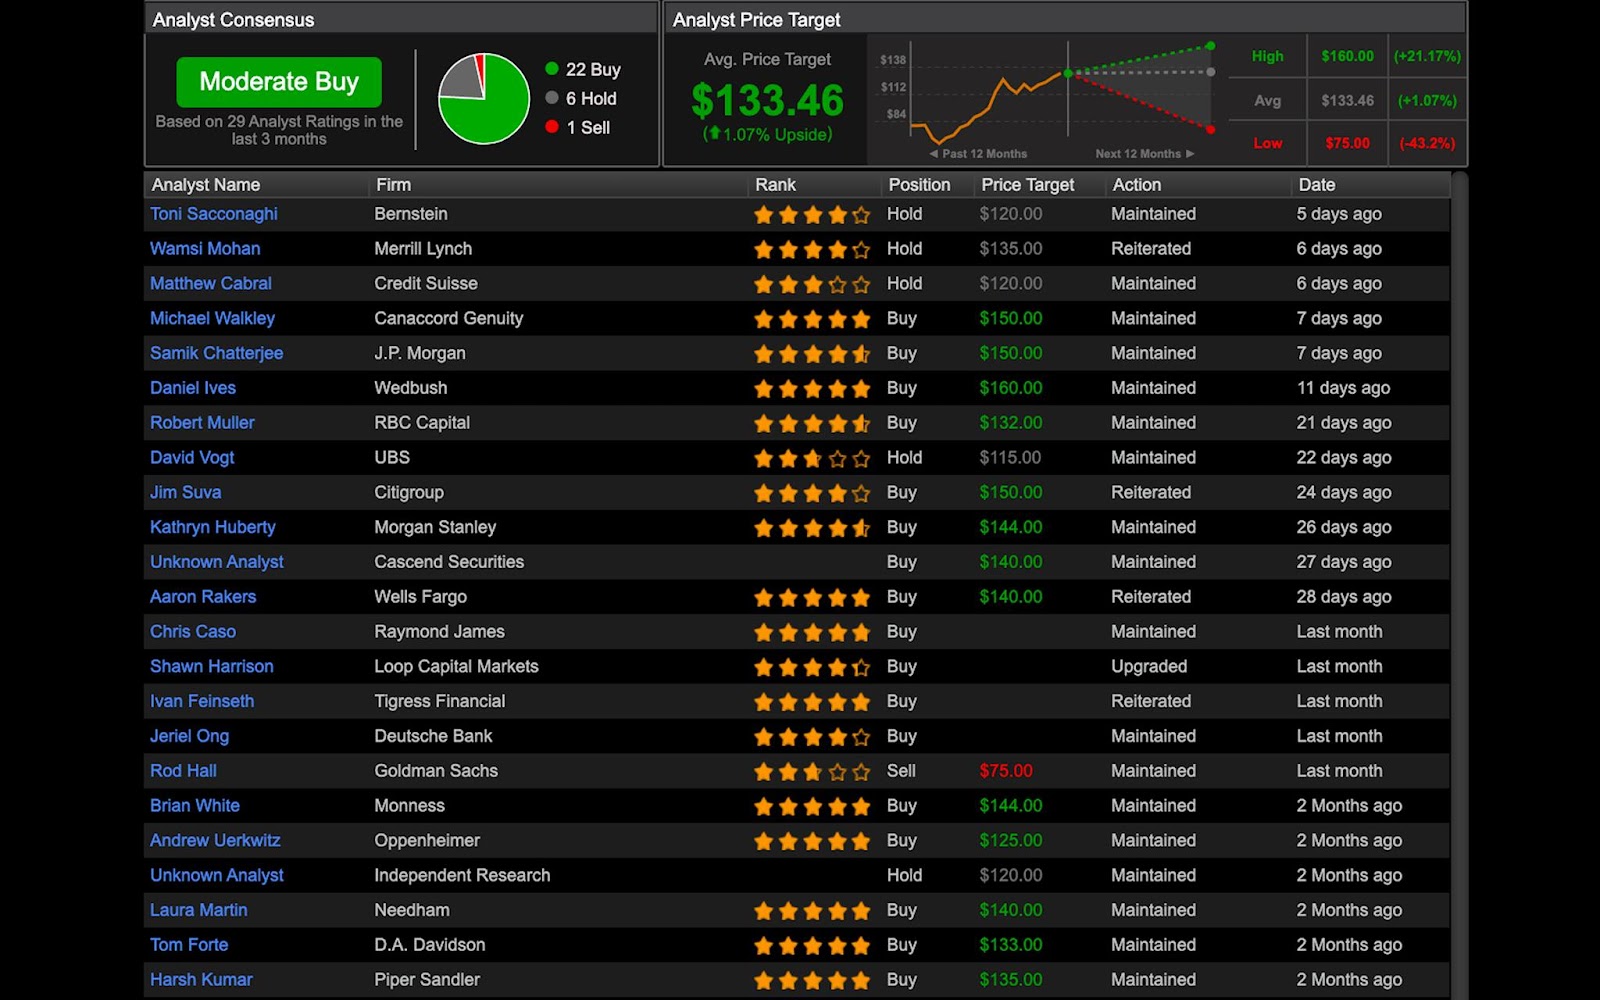Viewport: 1600px width, 1000px height.
Task: Sort by Analyst Name column header
Action: (206, 185)
